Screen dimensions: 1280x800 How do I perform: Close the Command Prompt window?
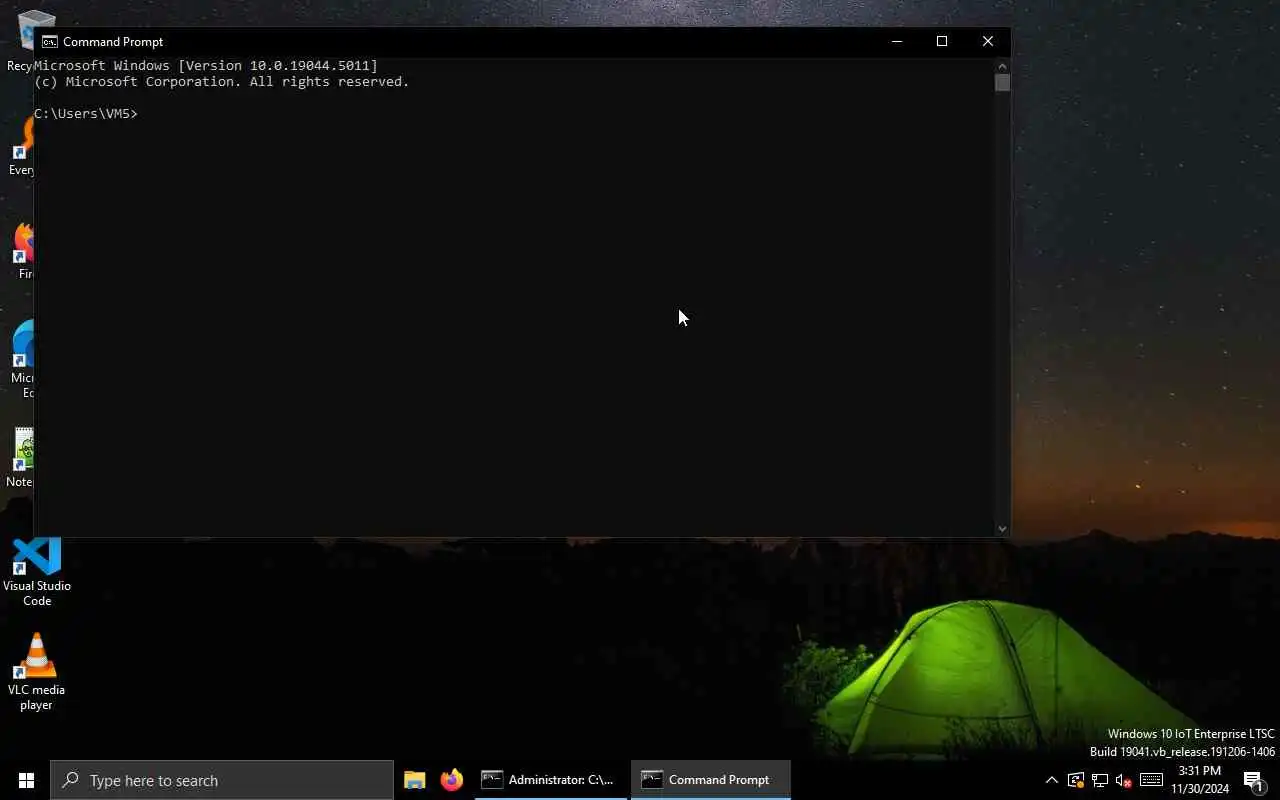(x=988, y=41)
